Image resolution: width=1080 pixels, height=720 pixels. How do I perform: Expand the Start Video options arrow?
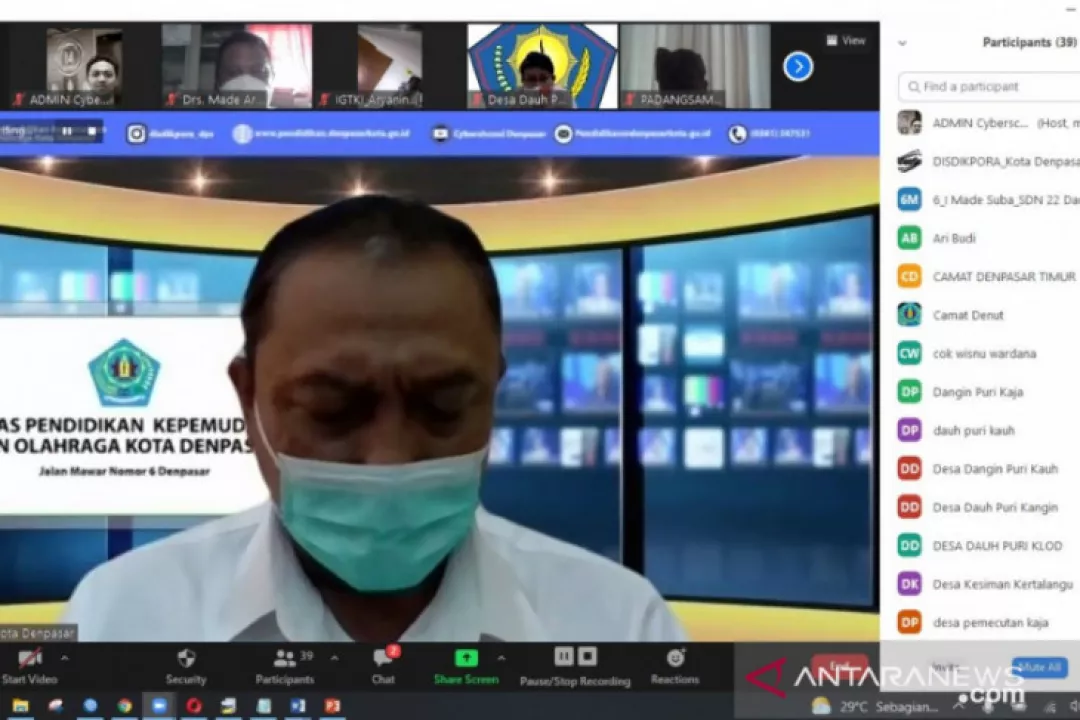(65, 658)
